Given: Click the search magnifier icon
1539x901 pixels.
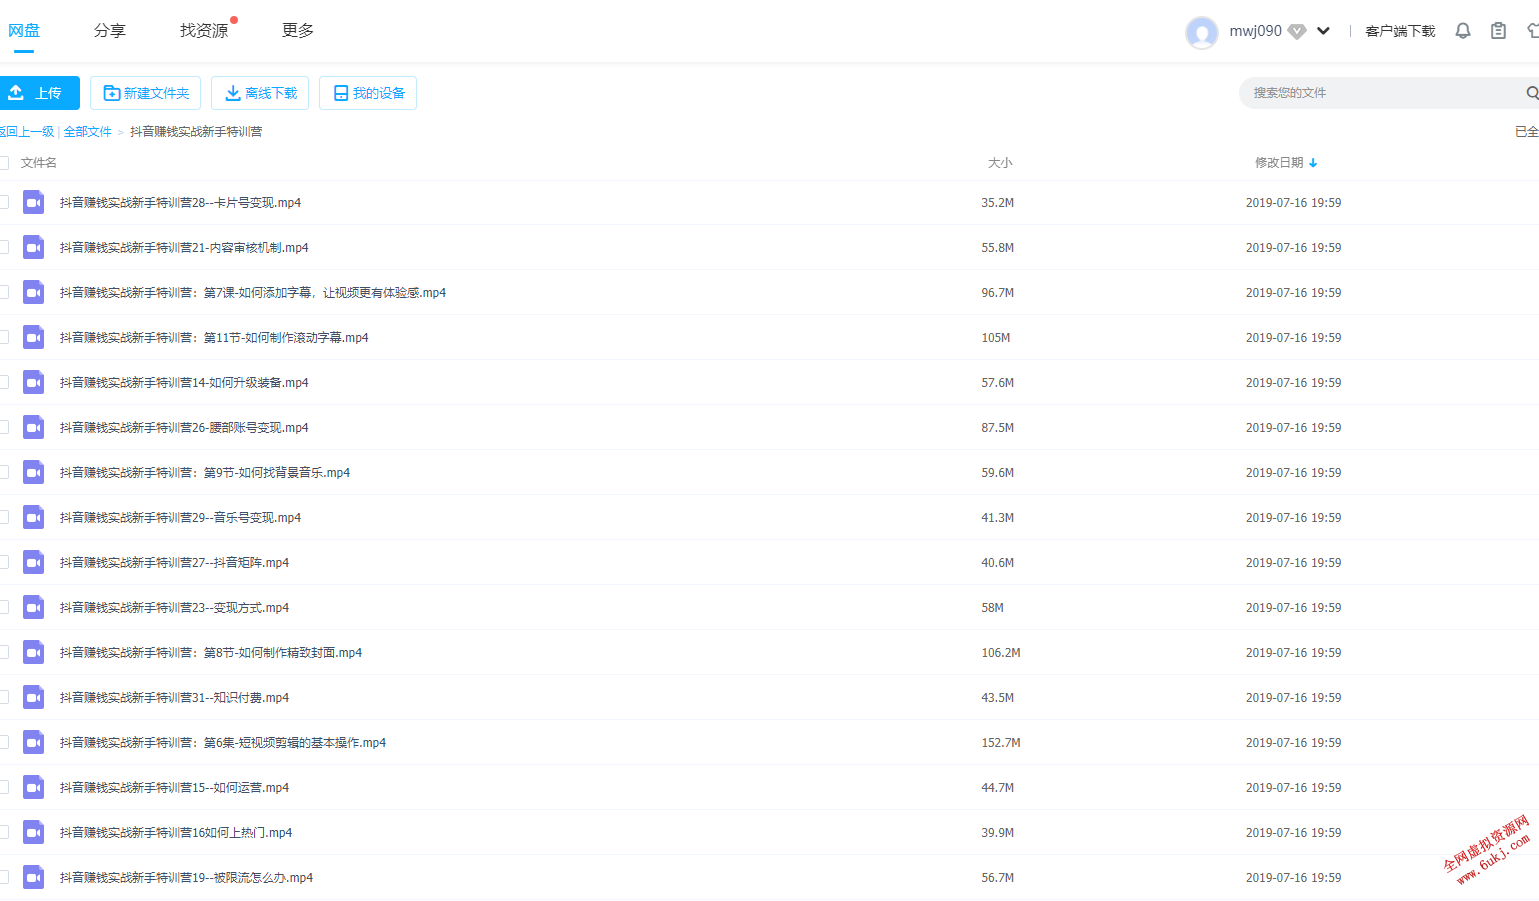Looking at the screenshot, I should [1532, 93].
